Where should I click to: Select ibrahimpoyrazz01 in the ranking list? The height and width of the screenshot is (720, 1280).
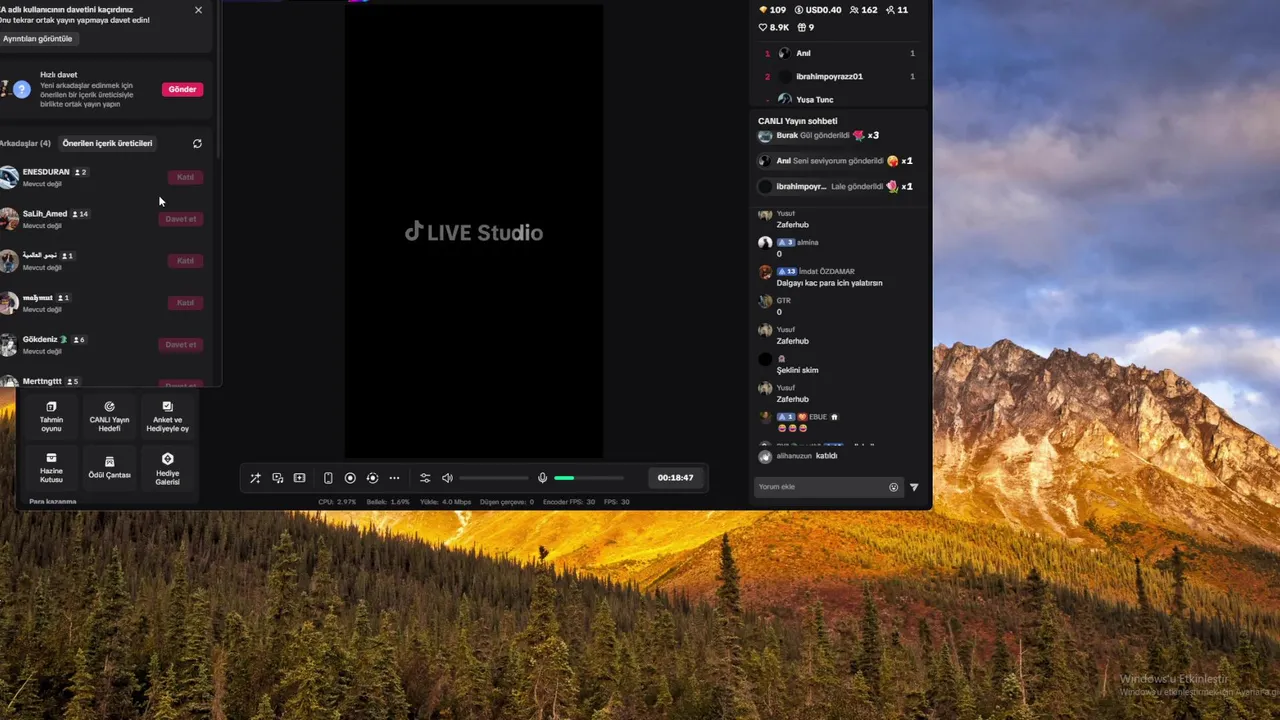tap(840, 76)
